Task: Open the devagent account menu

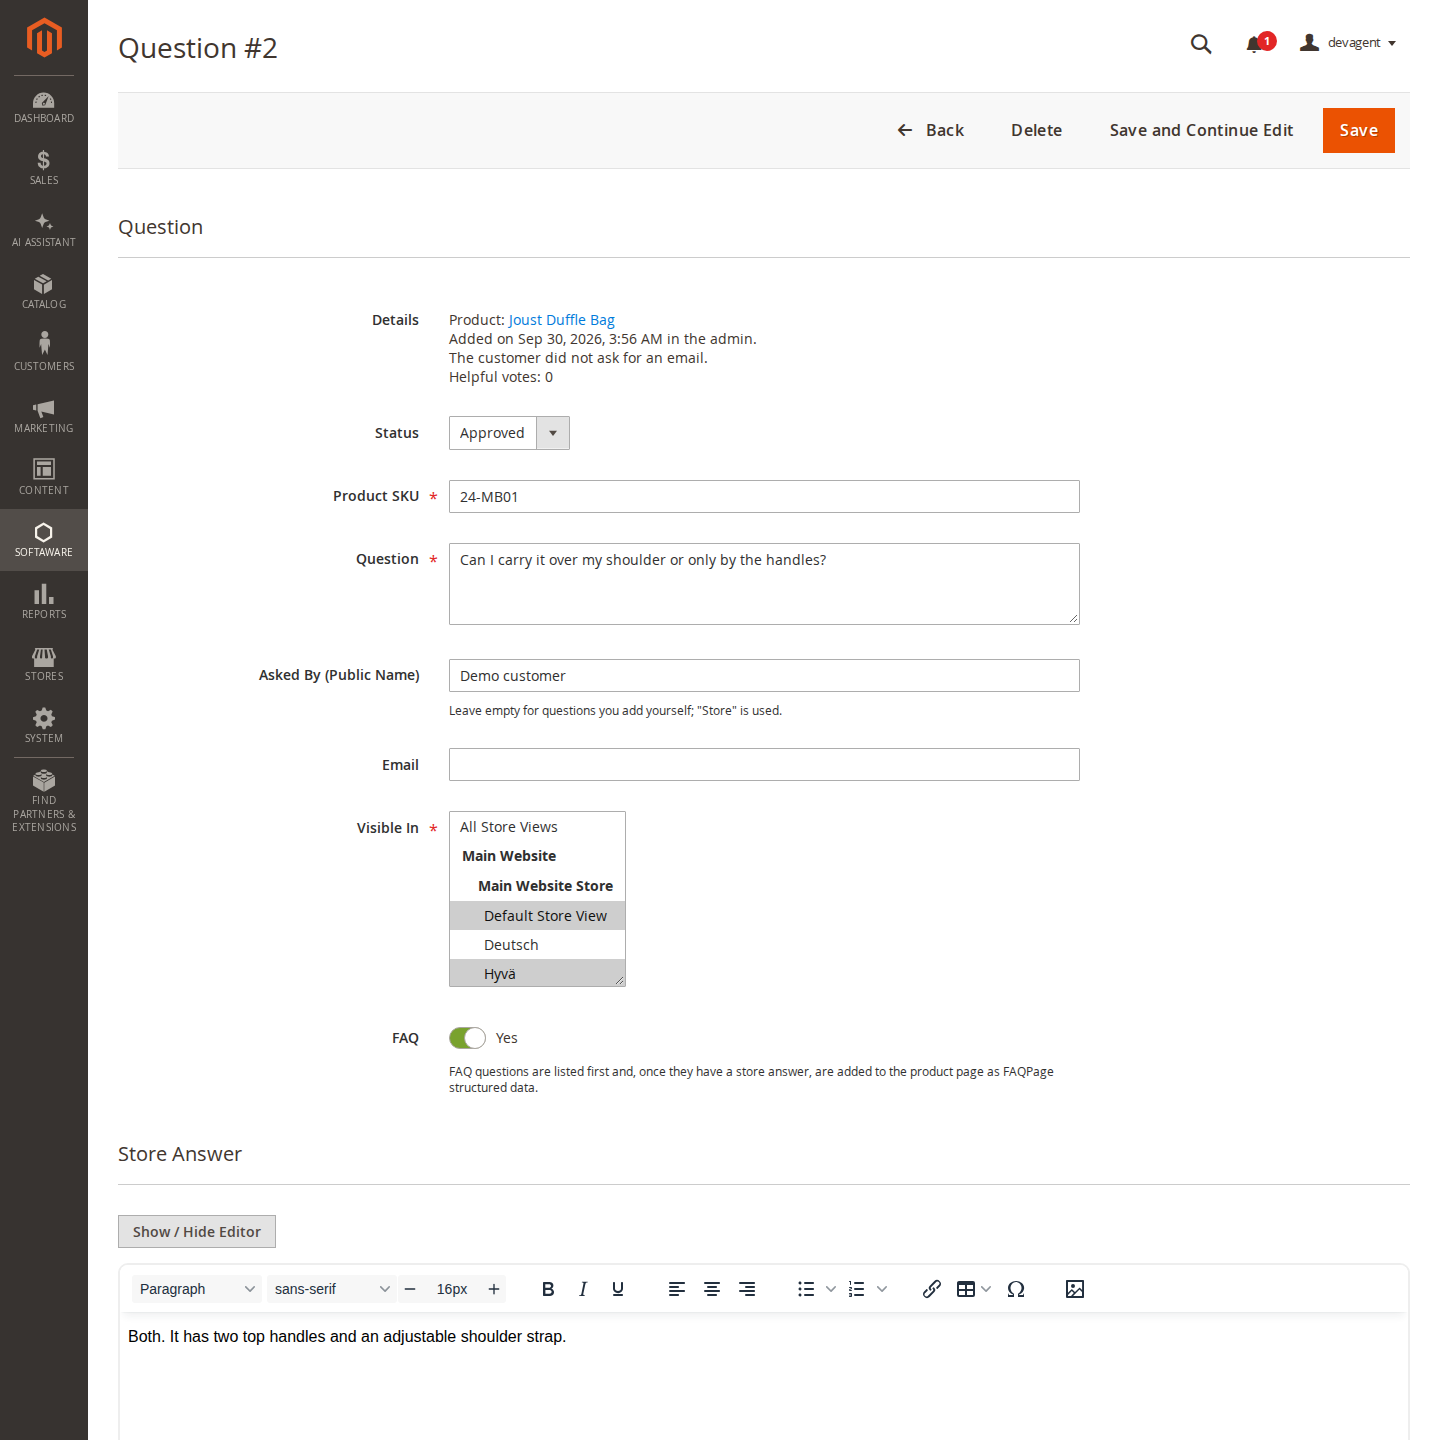Action: coord(1348,43)
